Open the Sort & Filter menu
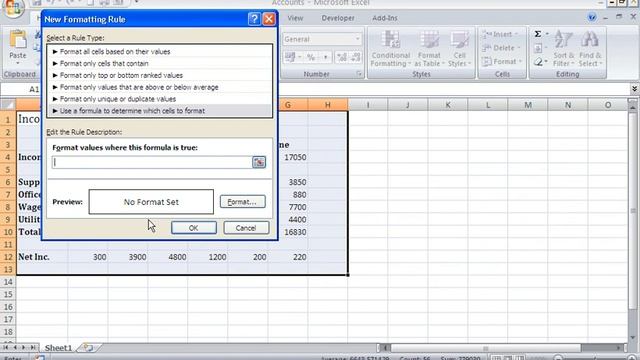Image resolution: width=640 pixels, height=360 pixels. pos(564,49)
